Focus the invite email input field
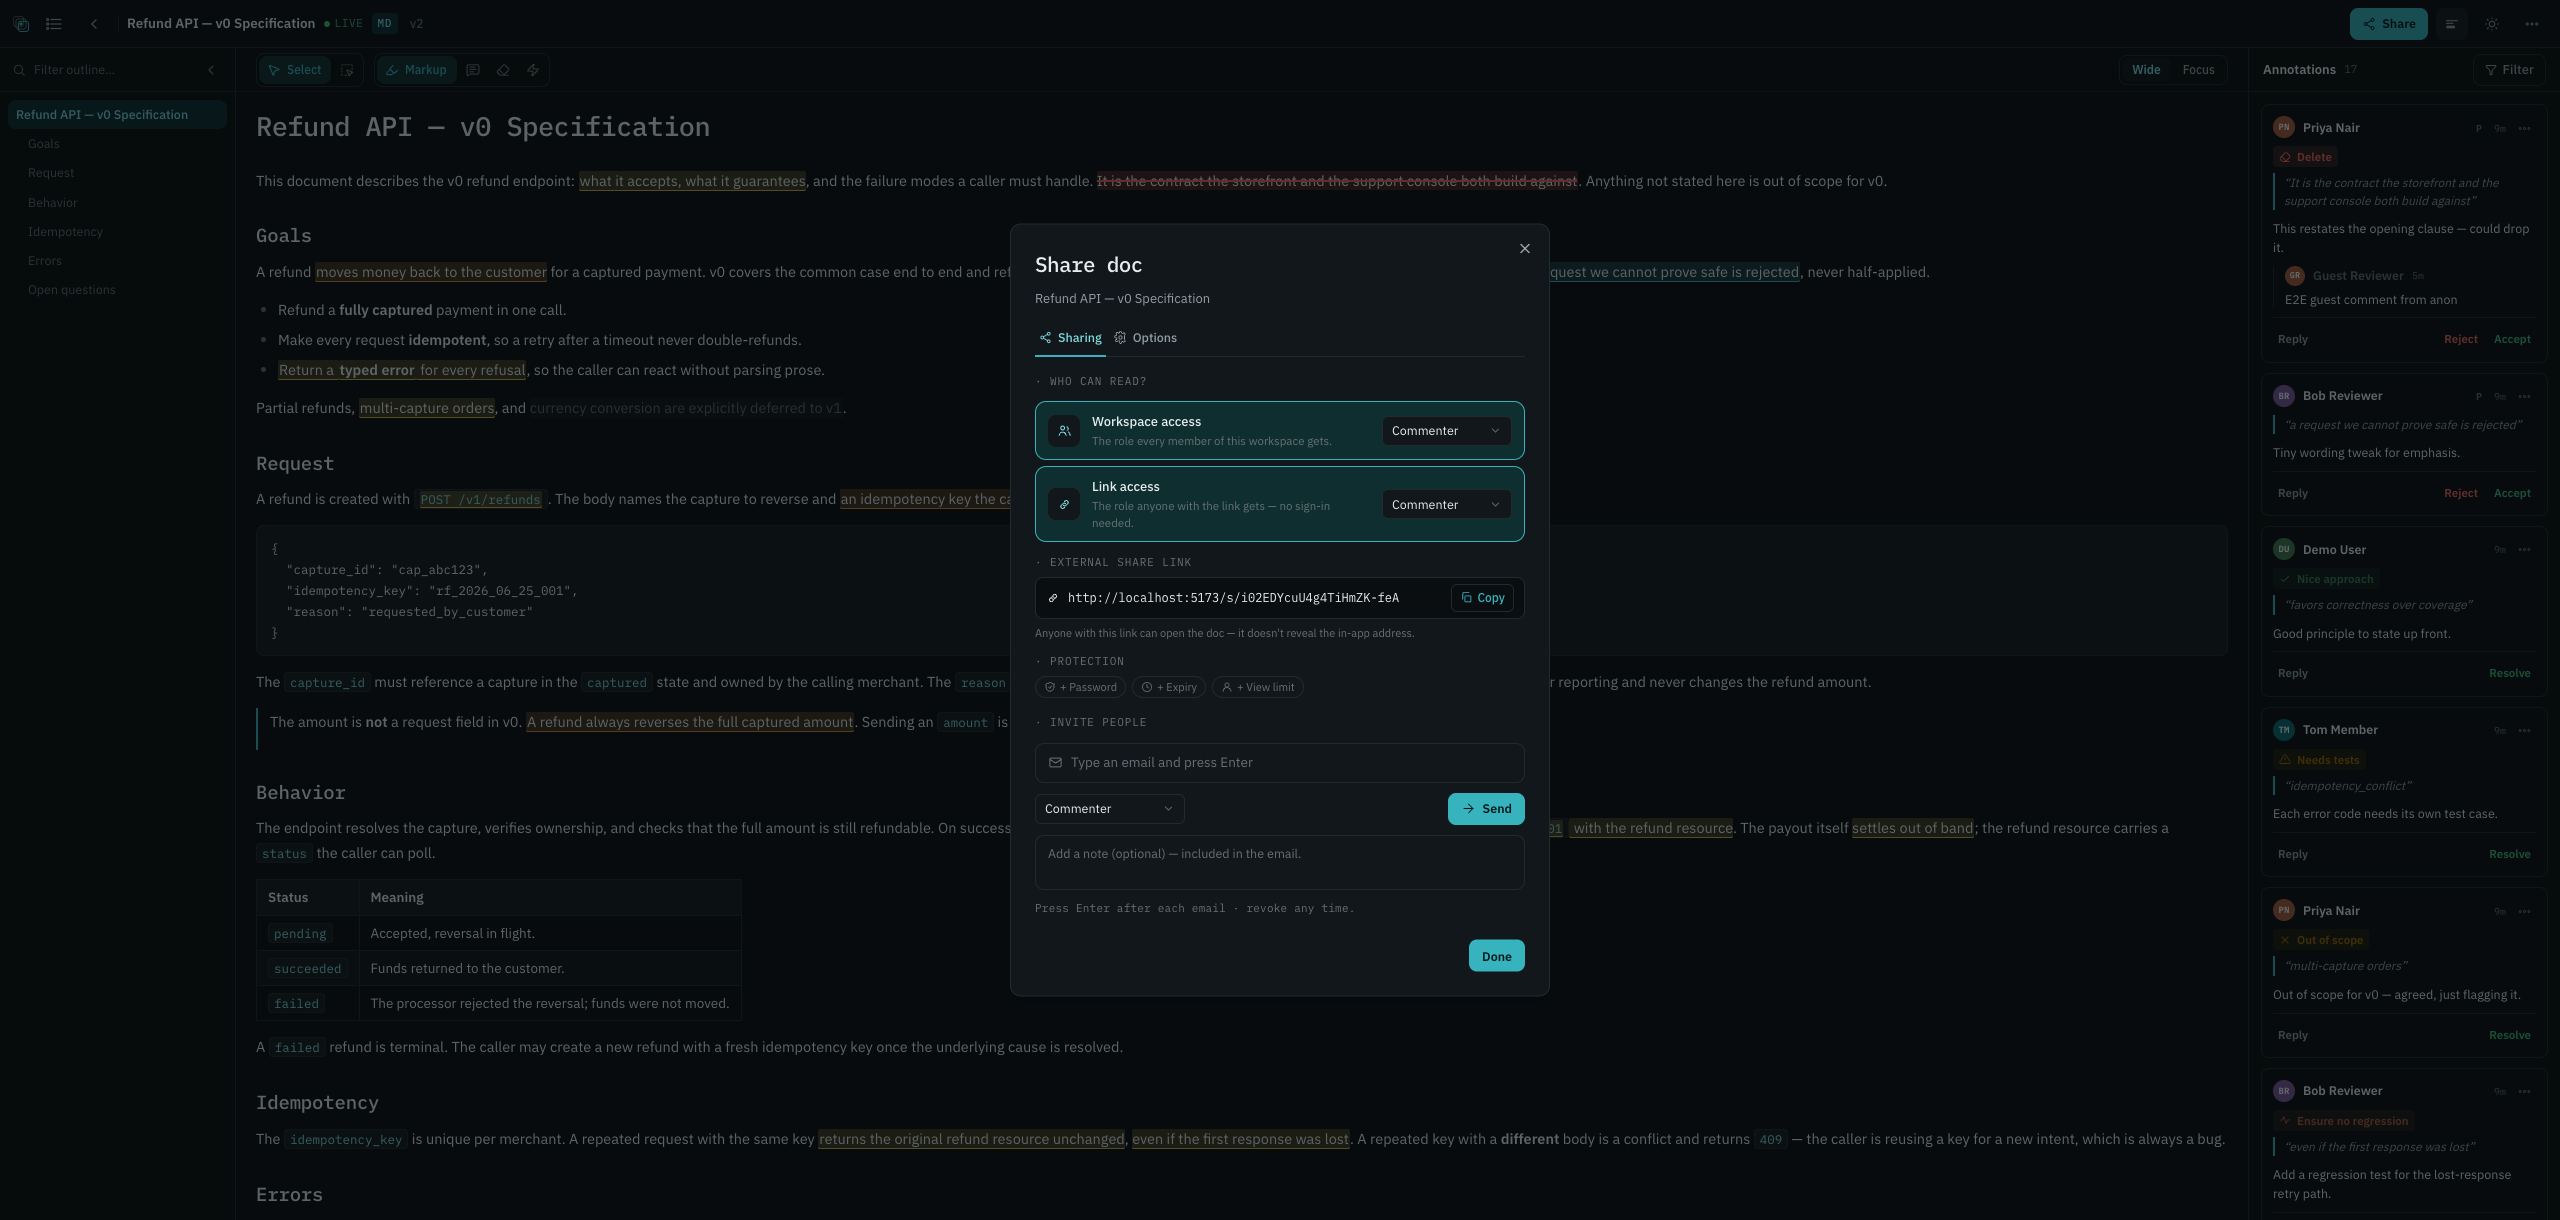Image resolution: width=2560 pixels, height=1220 pixels. tap(1279, 763)
